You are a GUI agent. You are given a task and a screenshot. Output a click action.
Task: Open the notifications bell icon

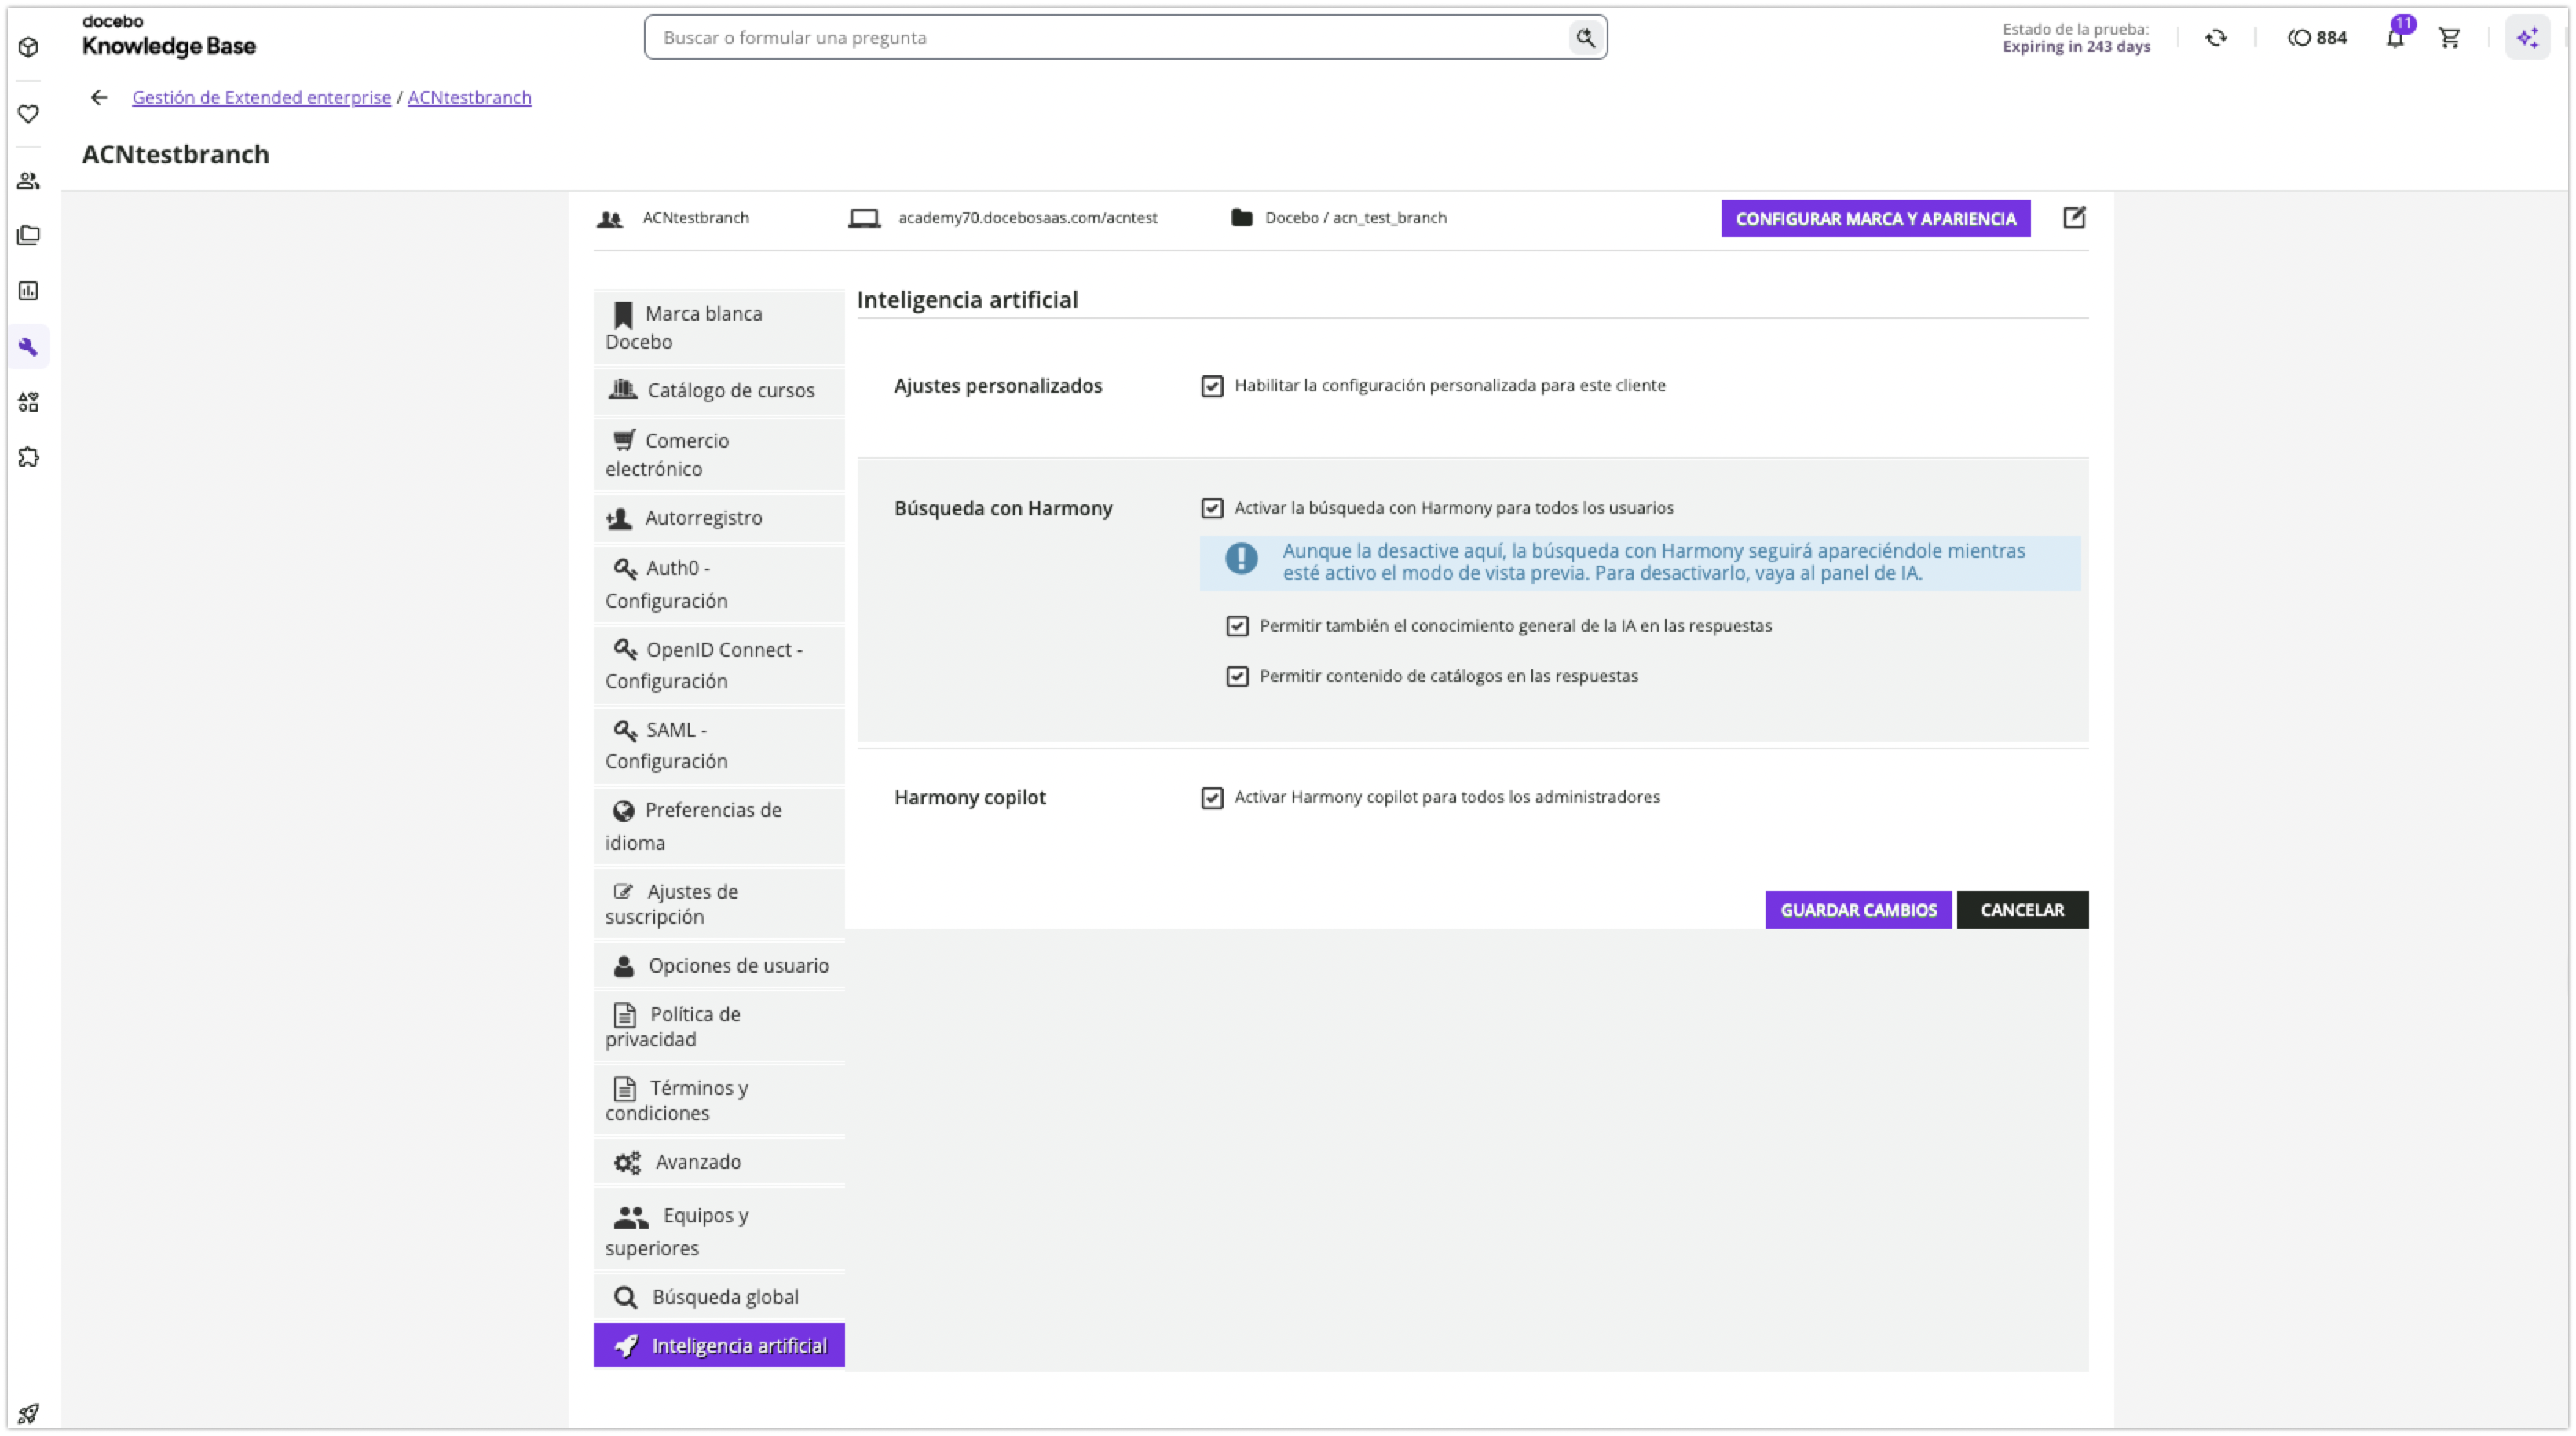2396,38
